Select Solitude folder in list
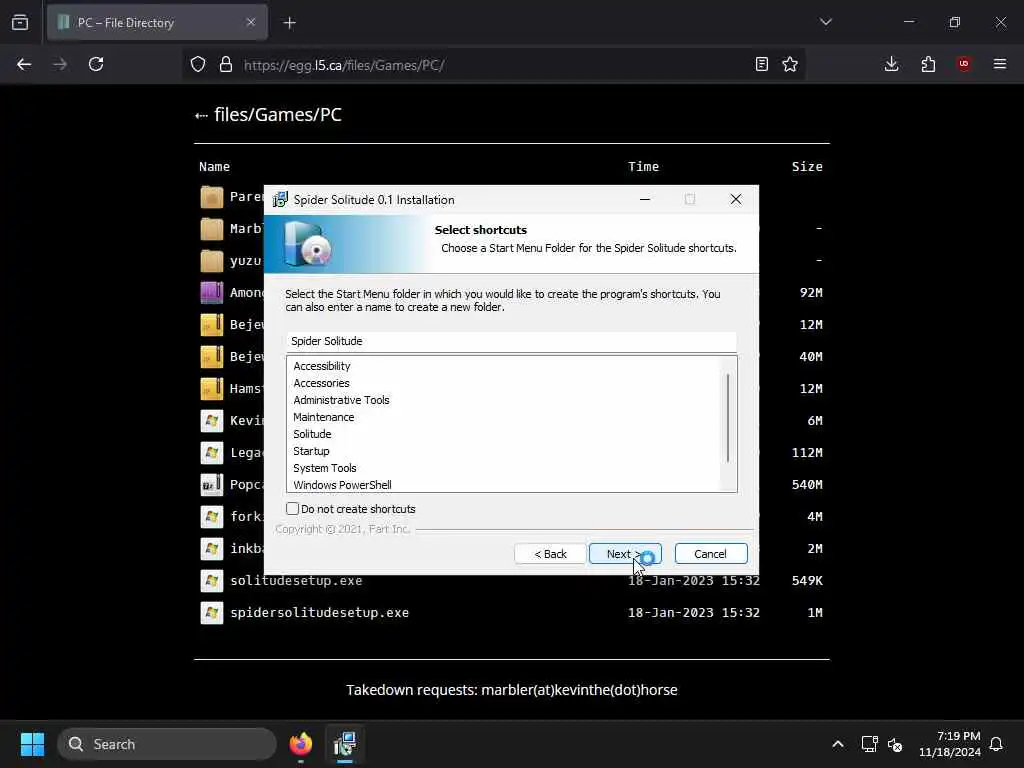Viewport: 1024px width, 768px height. pyautogui.click(x=312, y=434)
